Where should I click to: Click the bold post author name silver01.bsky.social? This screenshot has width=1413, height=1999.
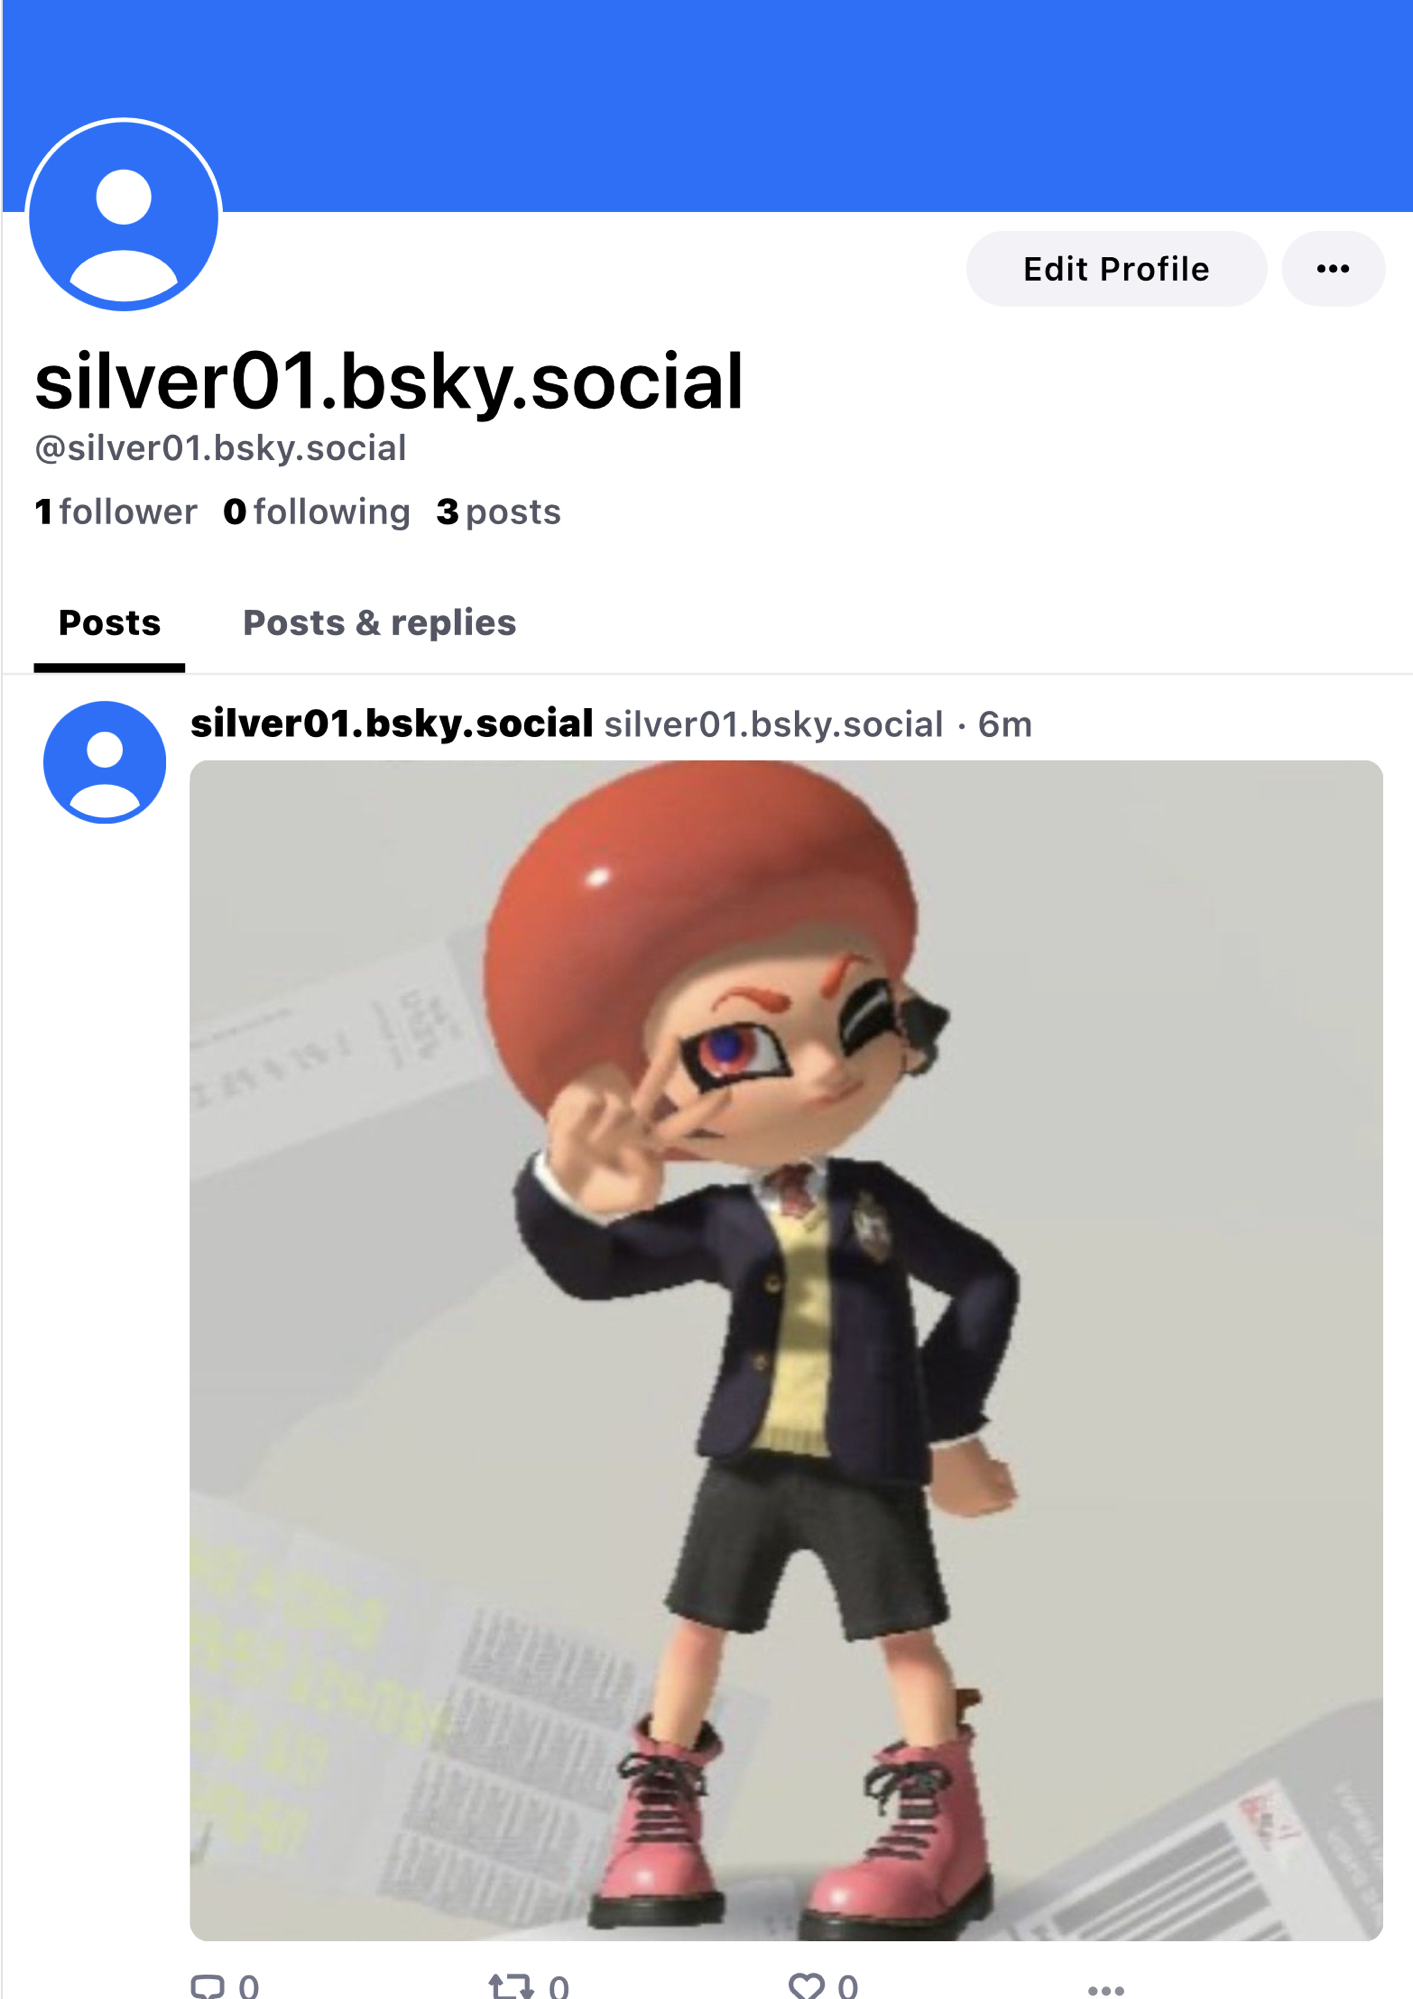coord(391,724)
